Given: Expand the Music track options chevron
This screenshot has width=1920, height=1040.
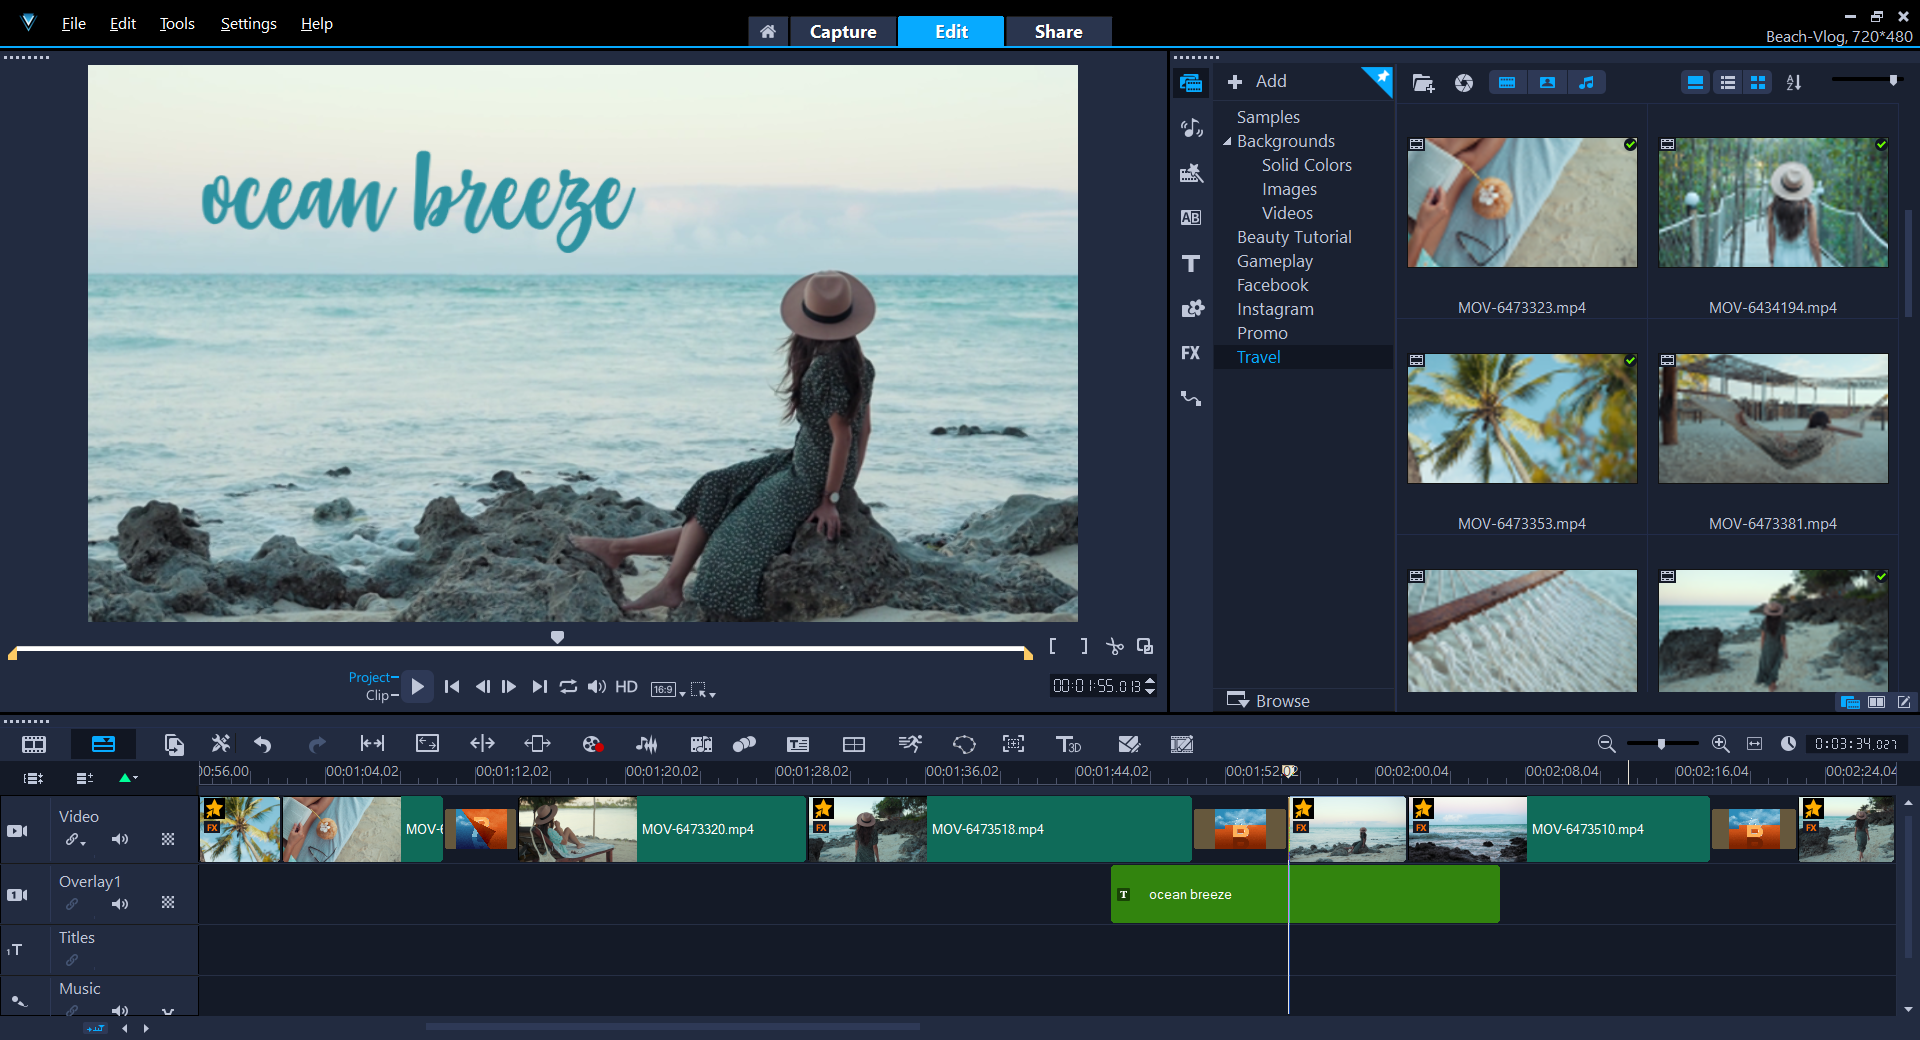Looking at the screenshot, I should tap(168, 1012).
